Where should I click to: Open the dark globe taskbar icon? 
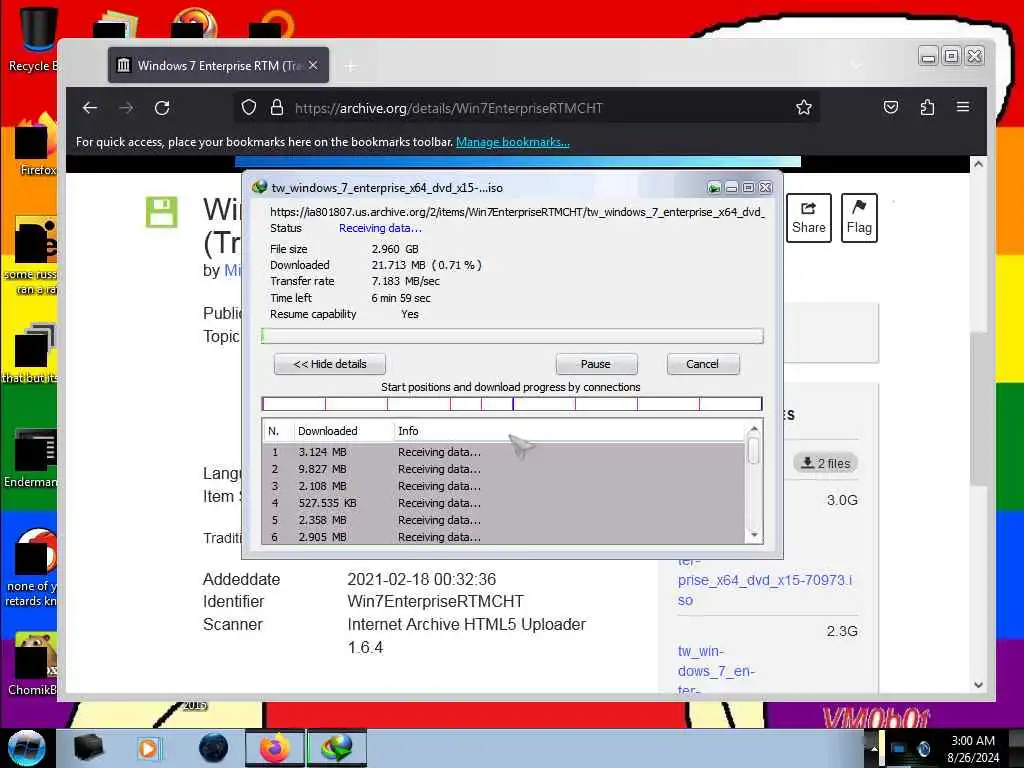click(214, 748)
